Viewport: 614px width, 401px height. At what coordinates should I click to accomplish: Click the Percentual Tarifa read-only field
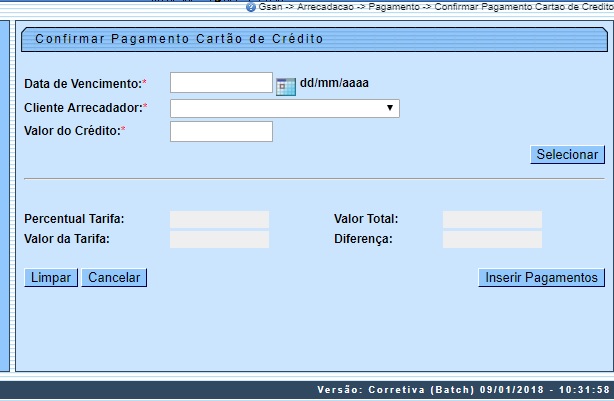219,219
